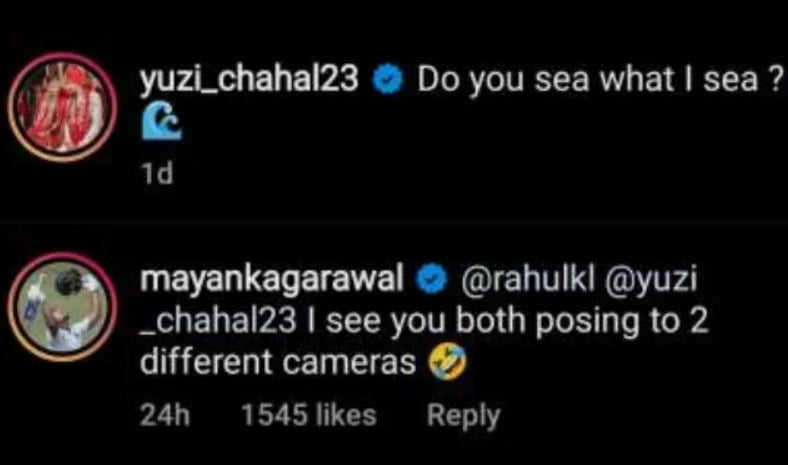Click the '1d' timestamp under the first comment
The image size is (788, 465).
[x=155, y=174]
